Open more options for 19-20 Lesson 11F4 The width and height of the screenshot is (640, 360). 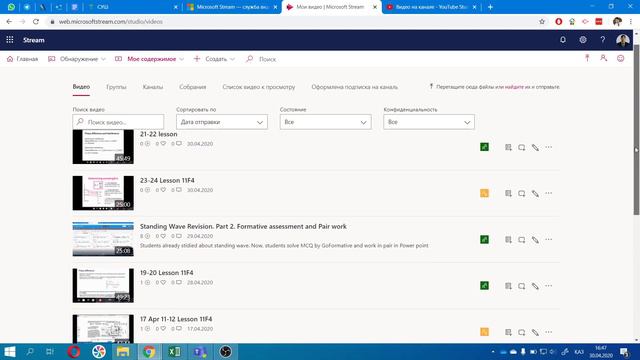click(x=549, y=286)
